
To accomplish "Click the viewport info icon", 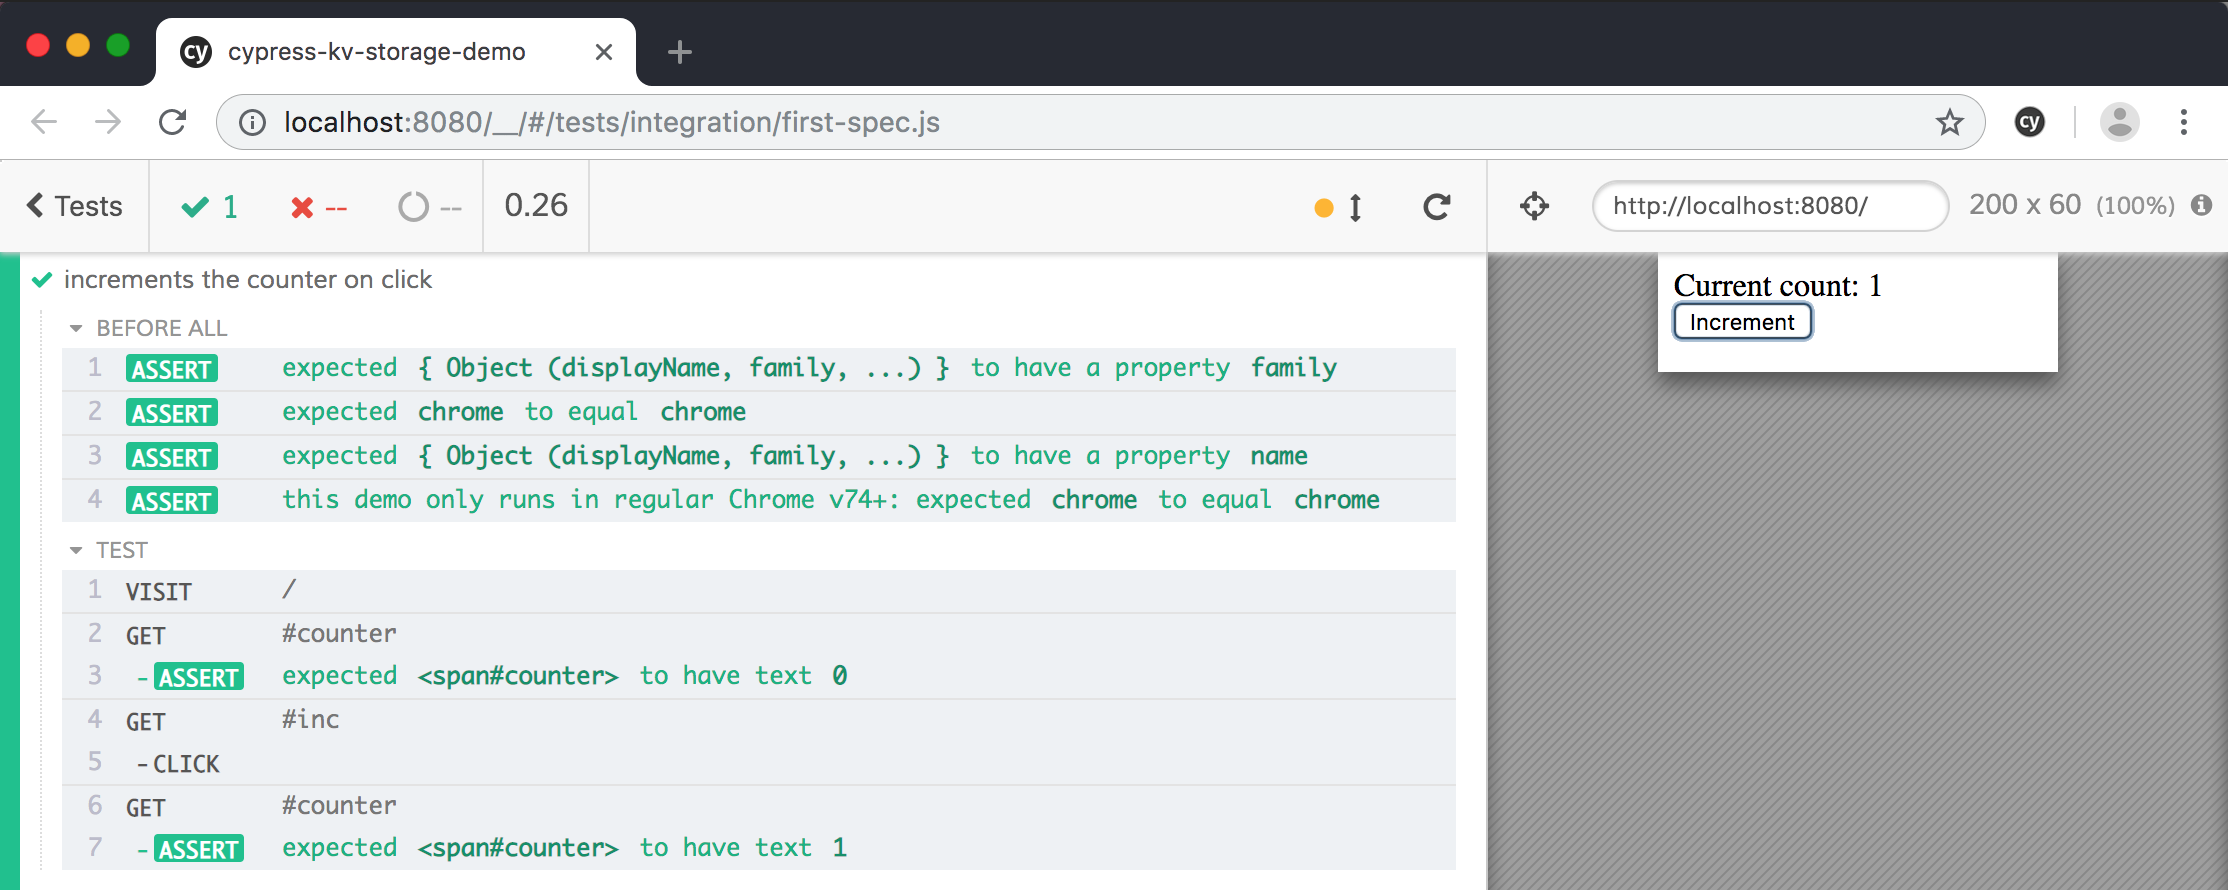I will pos(2201,205).
